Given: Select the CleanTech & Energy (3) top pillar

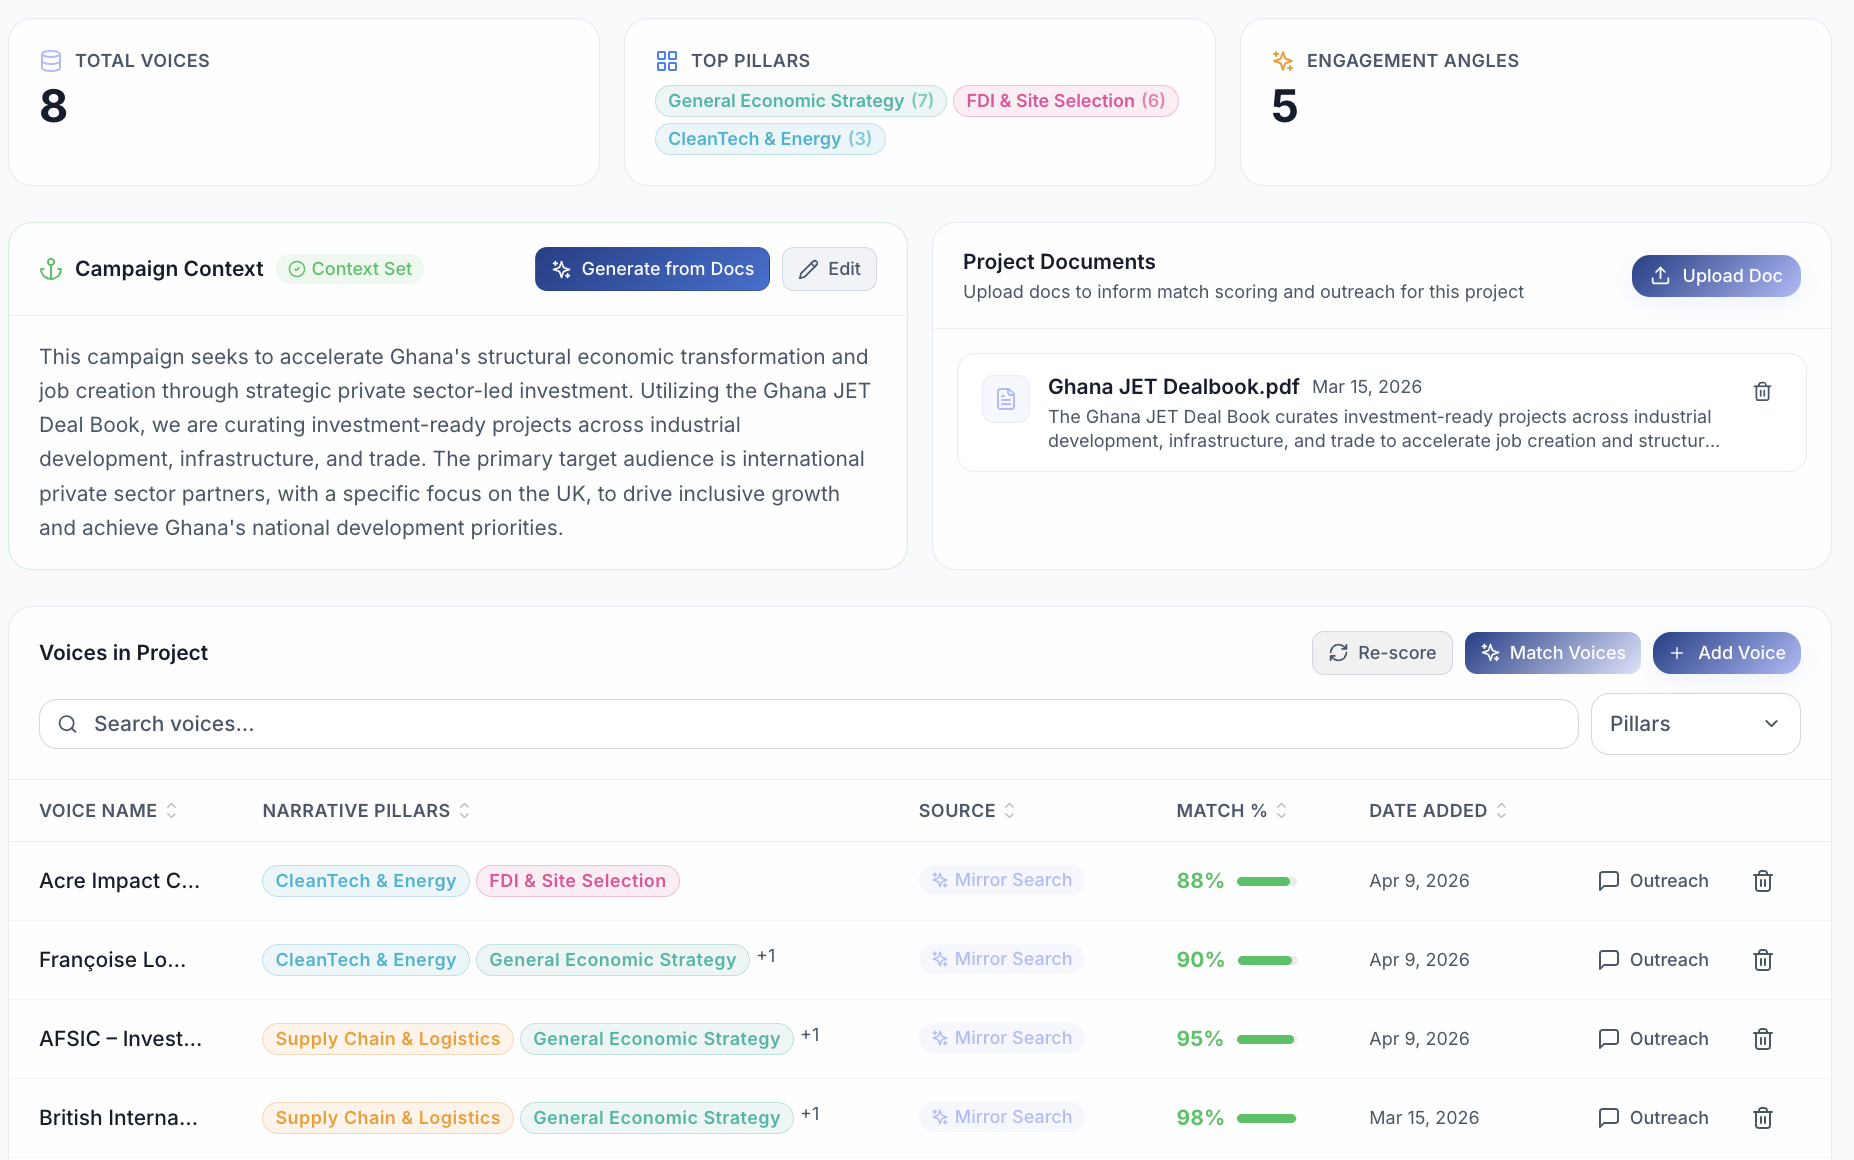Looking at the screenshot, I should tap(770, 139).
